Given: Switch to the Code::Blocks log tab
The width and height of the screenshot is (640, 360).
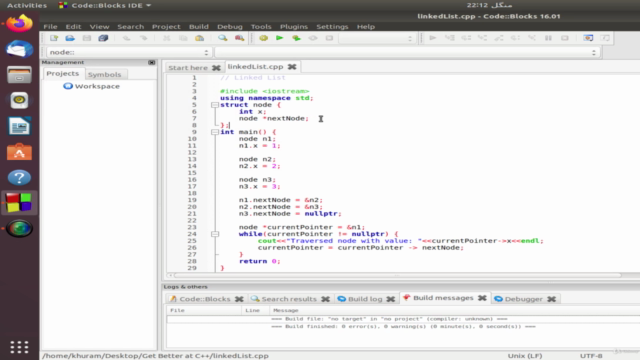Looking at the screenshot, I should 205,299.
